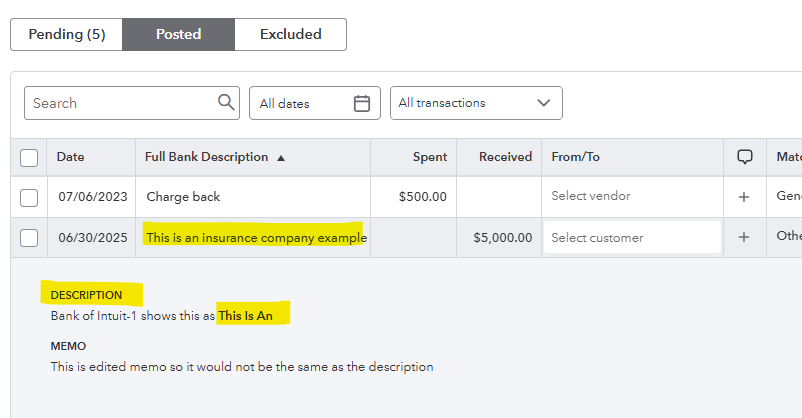802x418 pixels.
Task: Sort by Full Bank Description arrow
Action: click(x=281, y=158)
